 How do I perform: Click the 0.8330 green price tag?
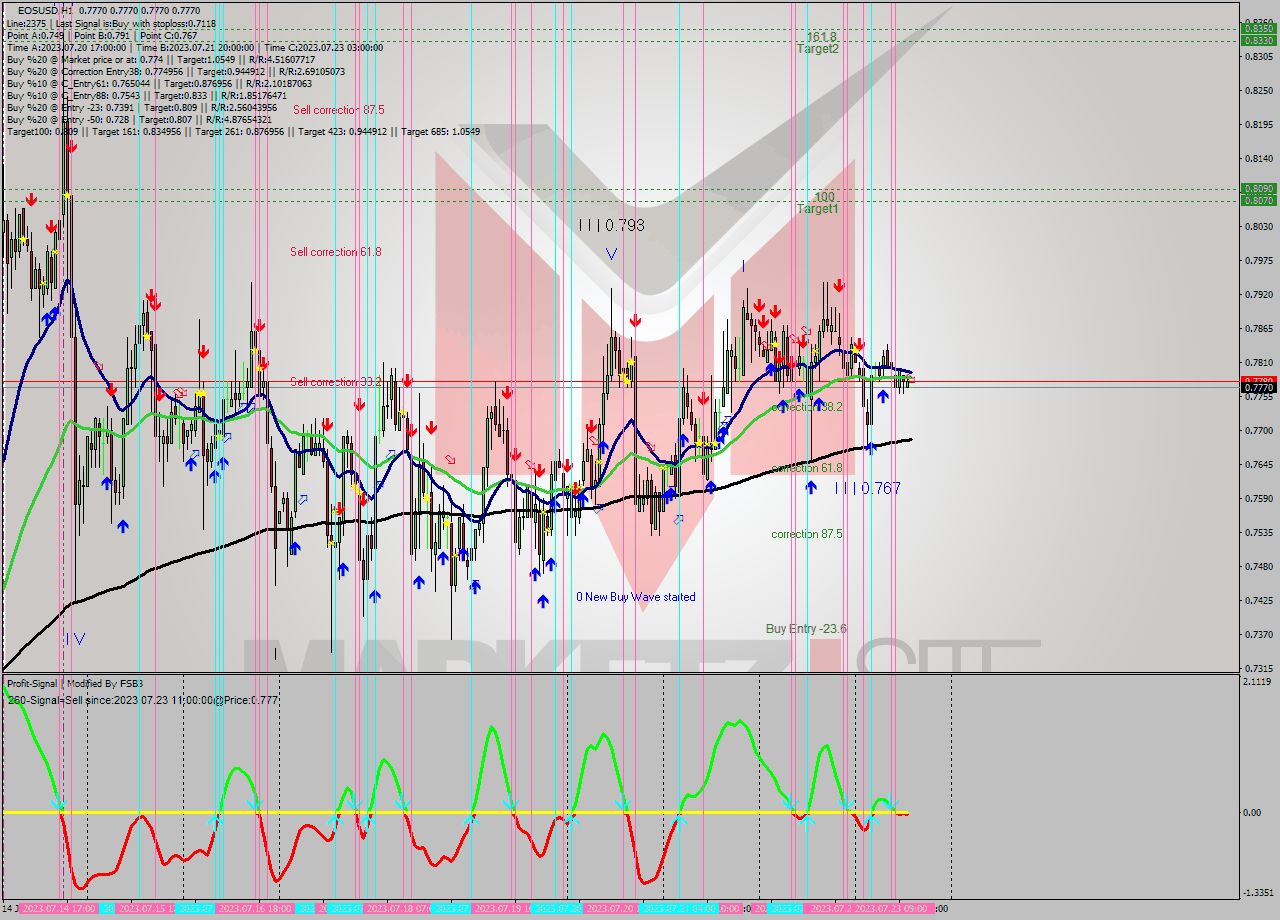coord(1258,40)
